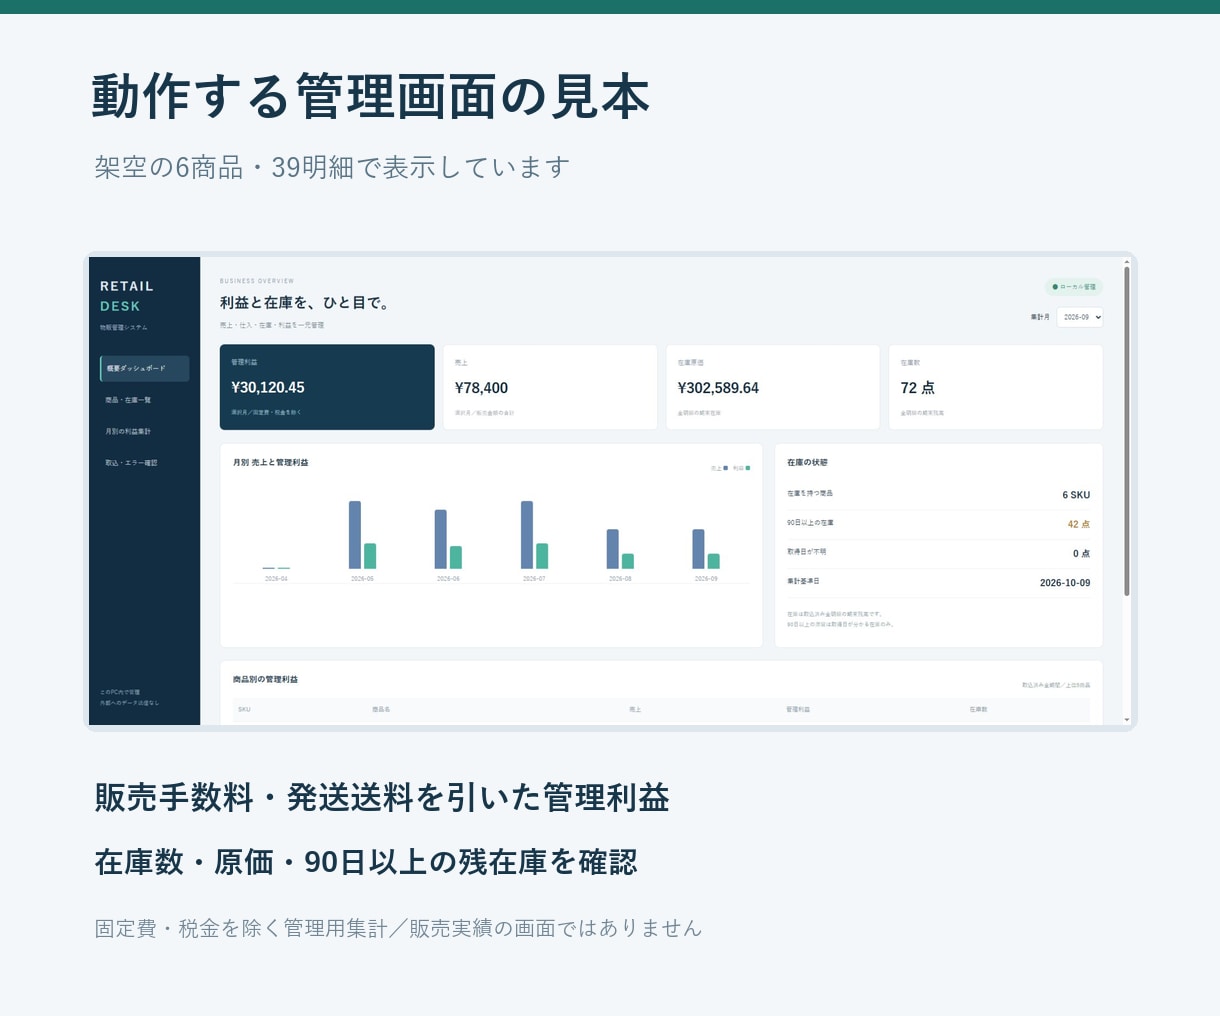This screenshot has height=1016, width=1220.
Task: Sort by the 在庫数 column header
Action: click(978, 709)
